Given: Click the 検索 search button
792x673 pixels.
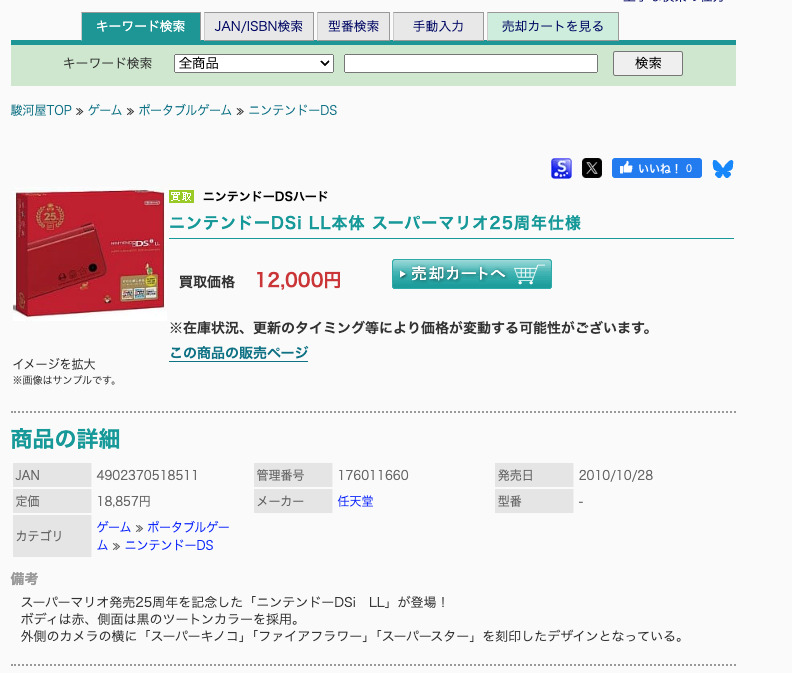Looking at the screenshot, I should [x=648, y=64].
